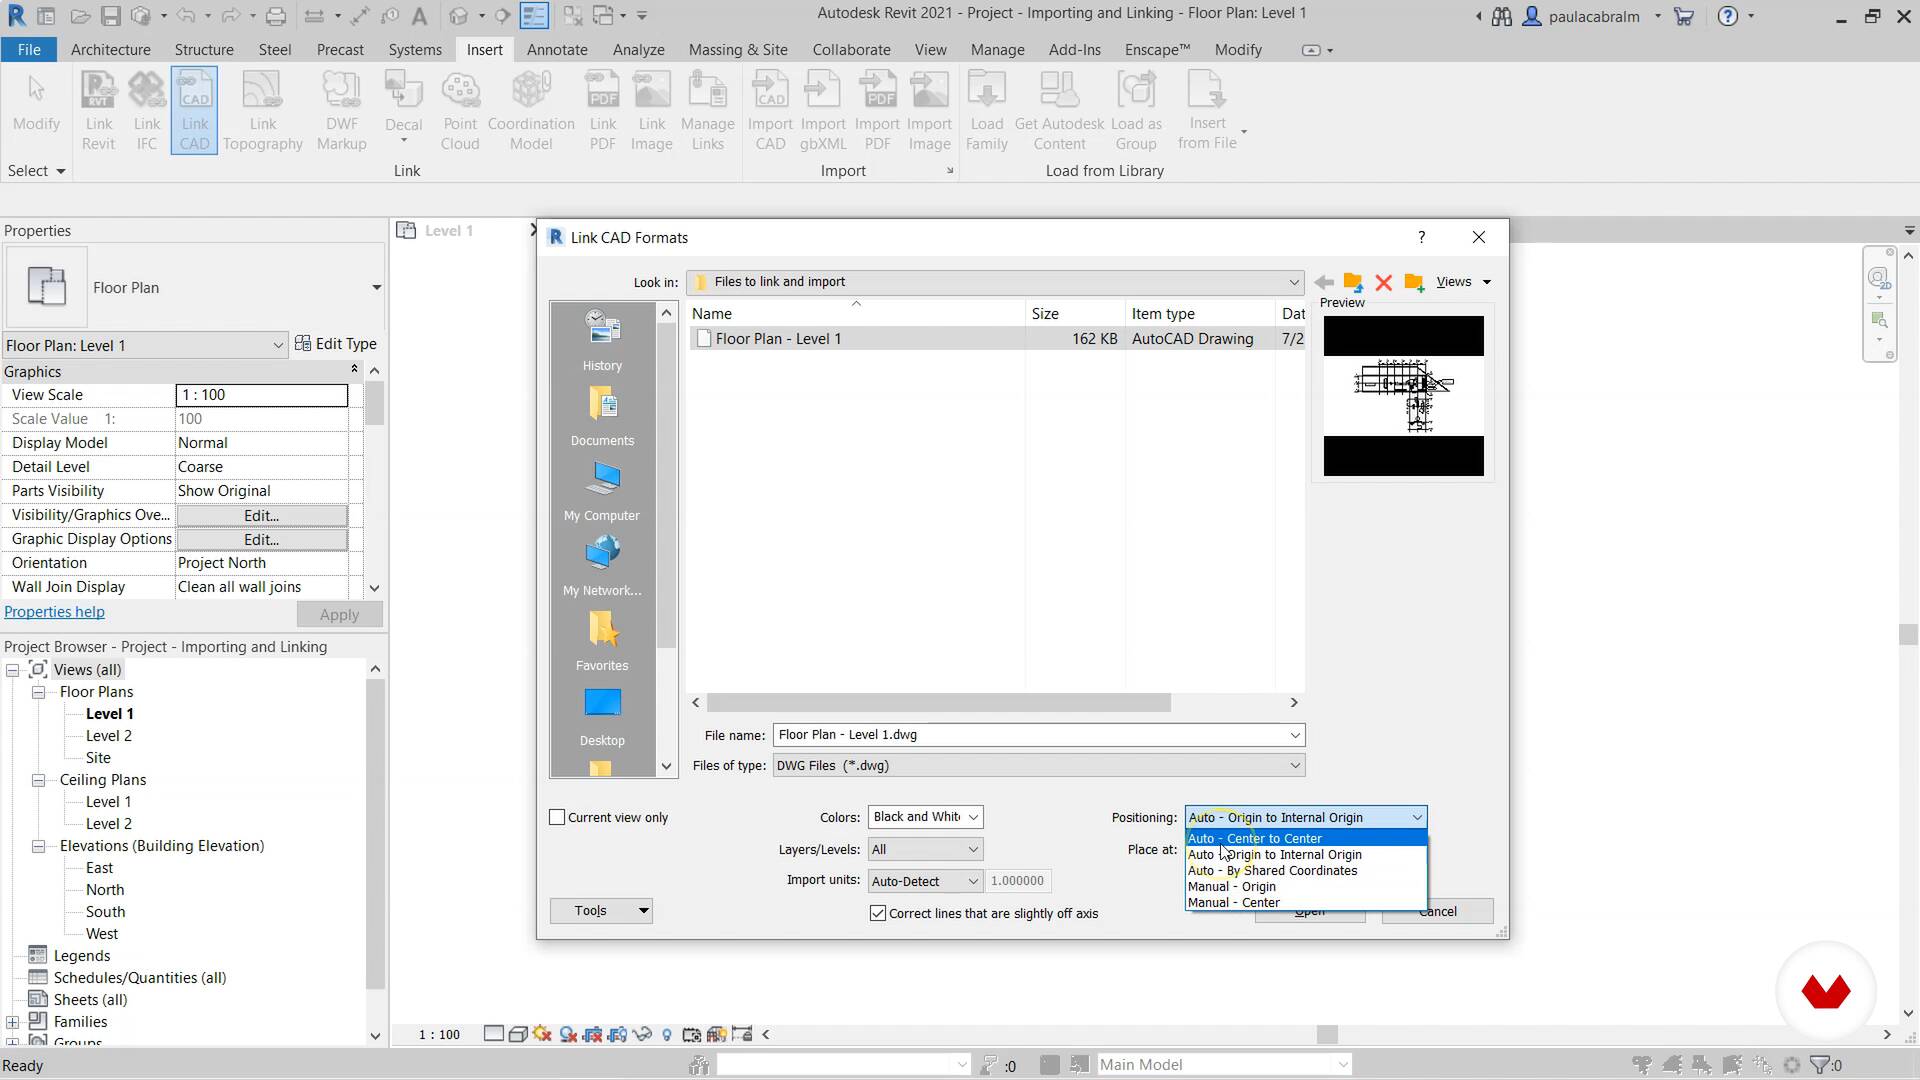The height and width of the screenshot is (1080, 1920).
Task: Open Desktop location in dialog sidebar
Action: [602, 716]
